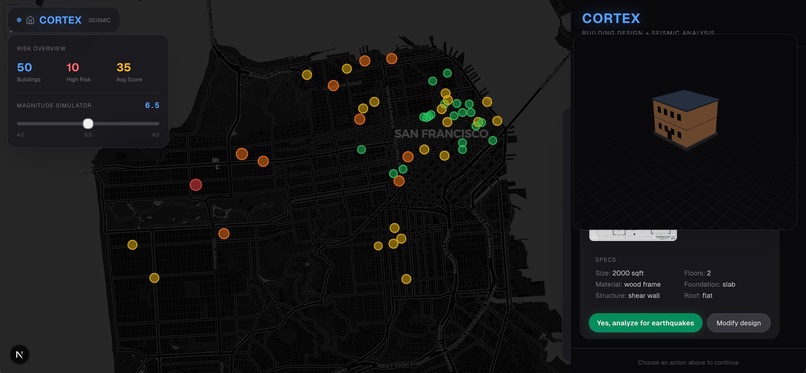The height and width of the screenshot is (373, 806).
Task: Click the "Floors: 2" spec
Action: [698, 273]
